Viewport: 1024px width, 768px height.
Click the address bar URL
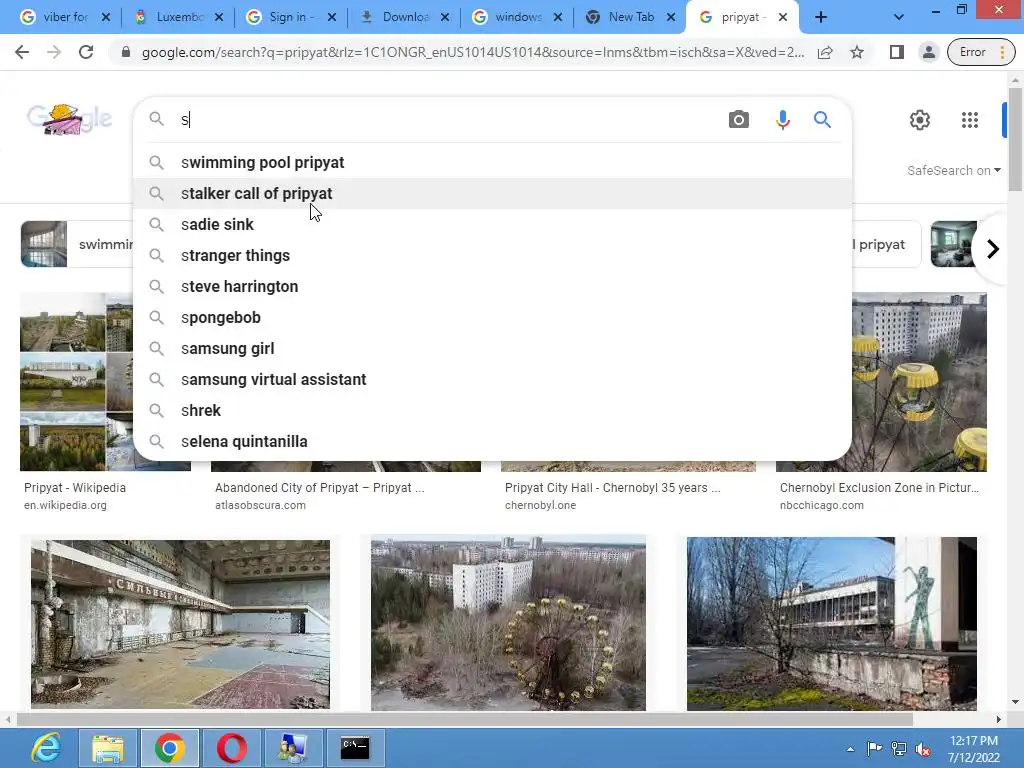click(473, 52)
